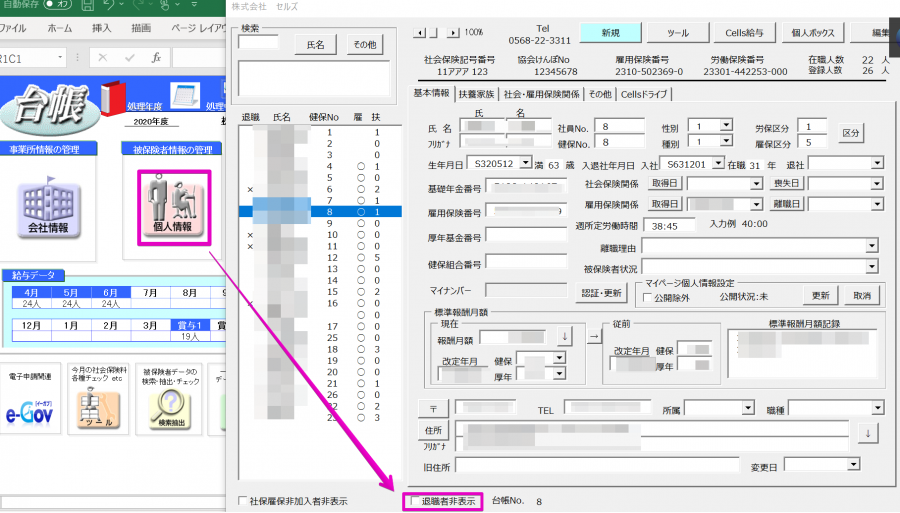Open the Excel name box dropdown
Viewport: 900px width, 513px height.
pos(60,57)
